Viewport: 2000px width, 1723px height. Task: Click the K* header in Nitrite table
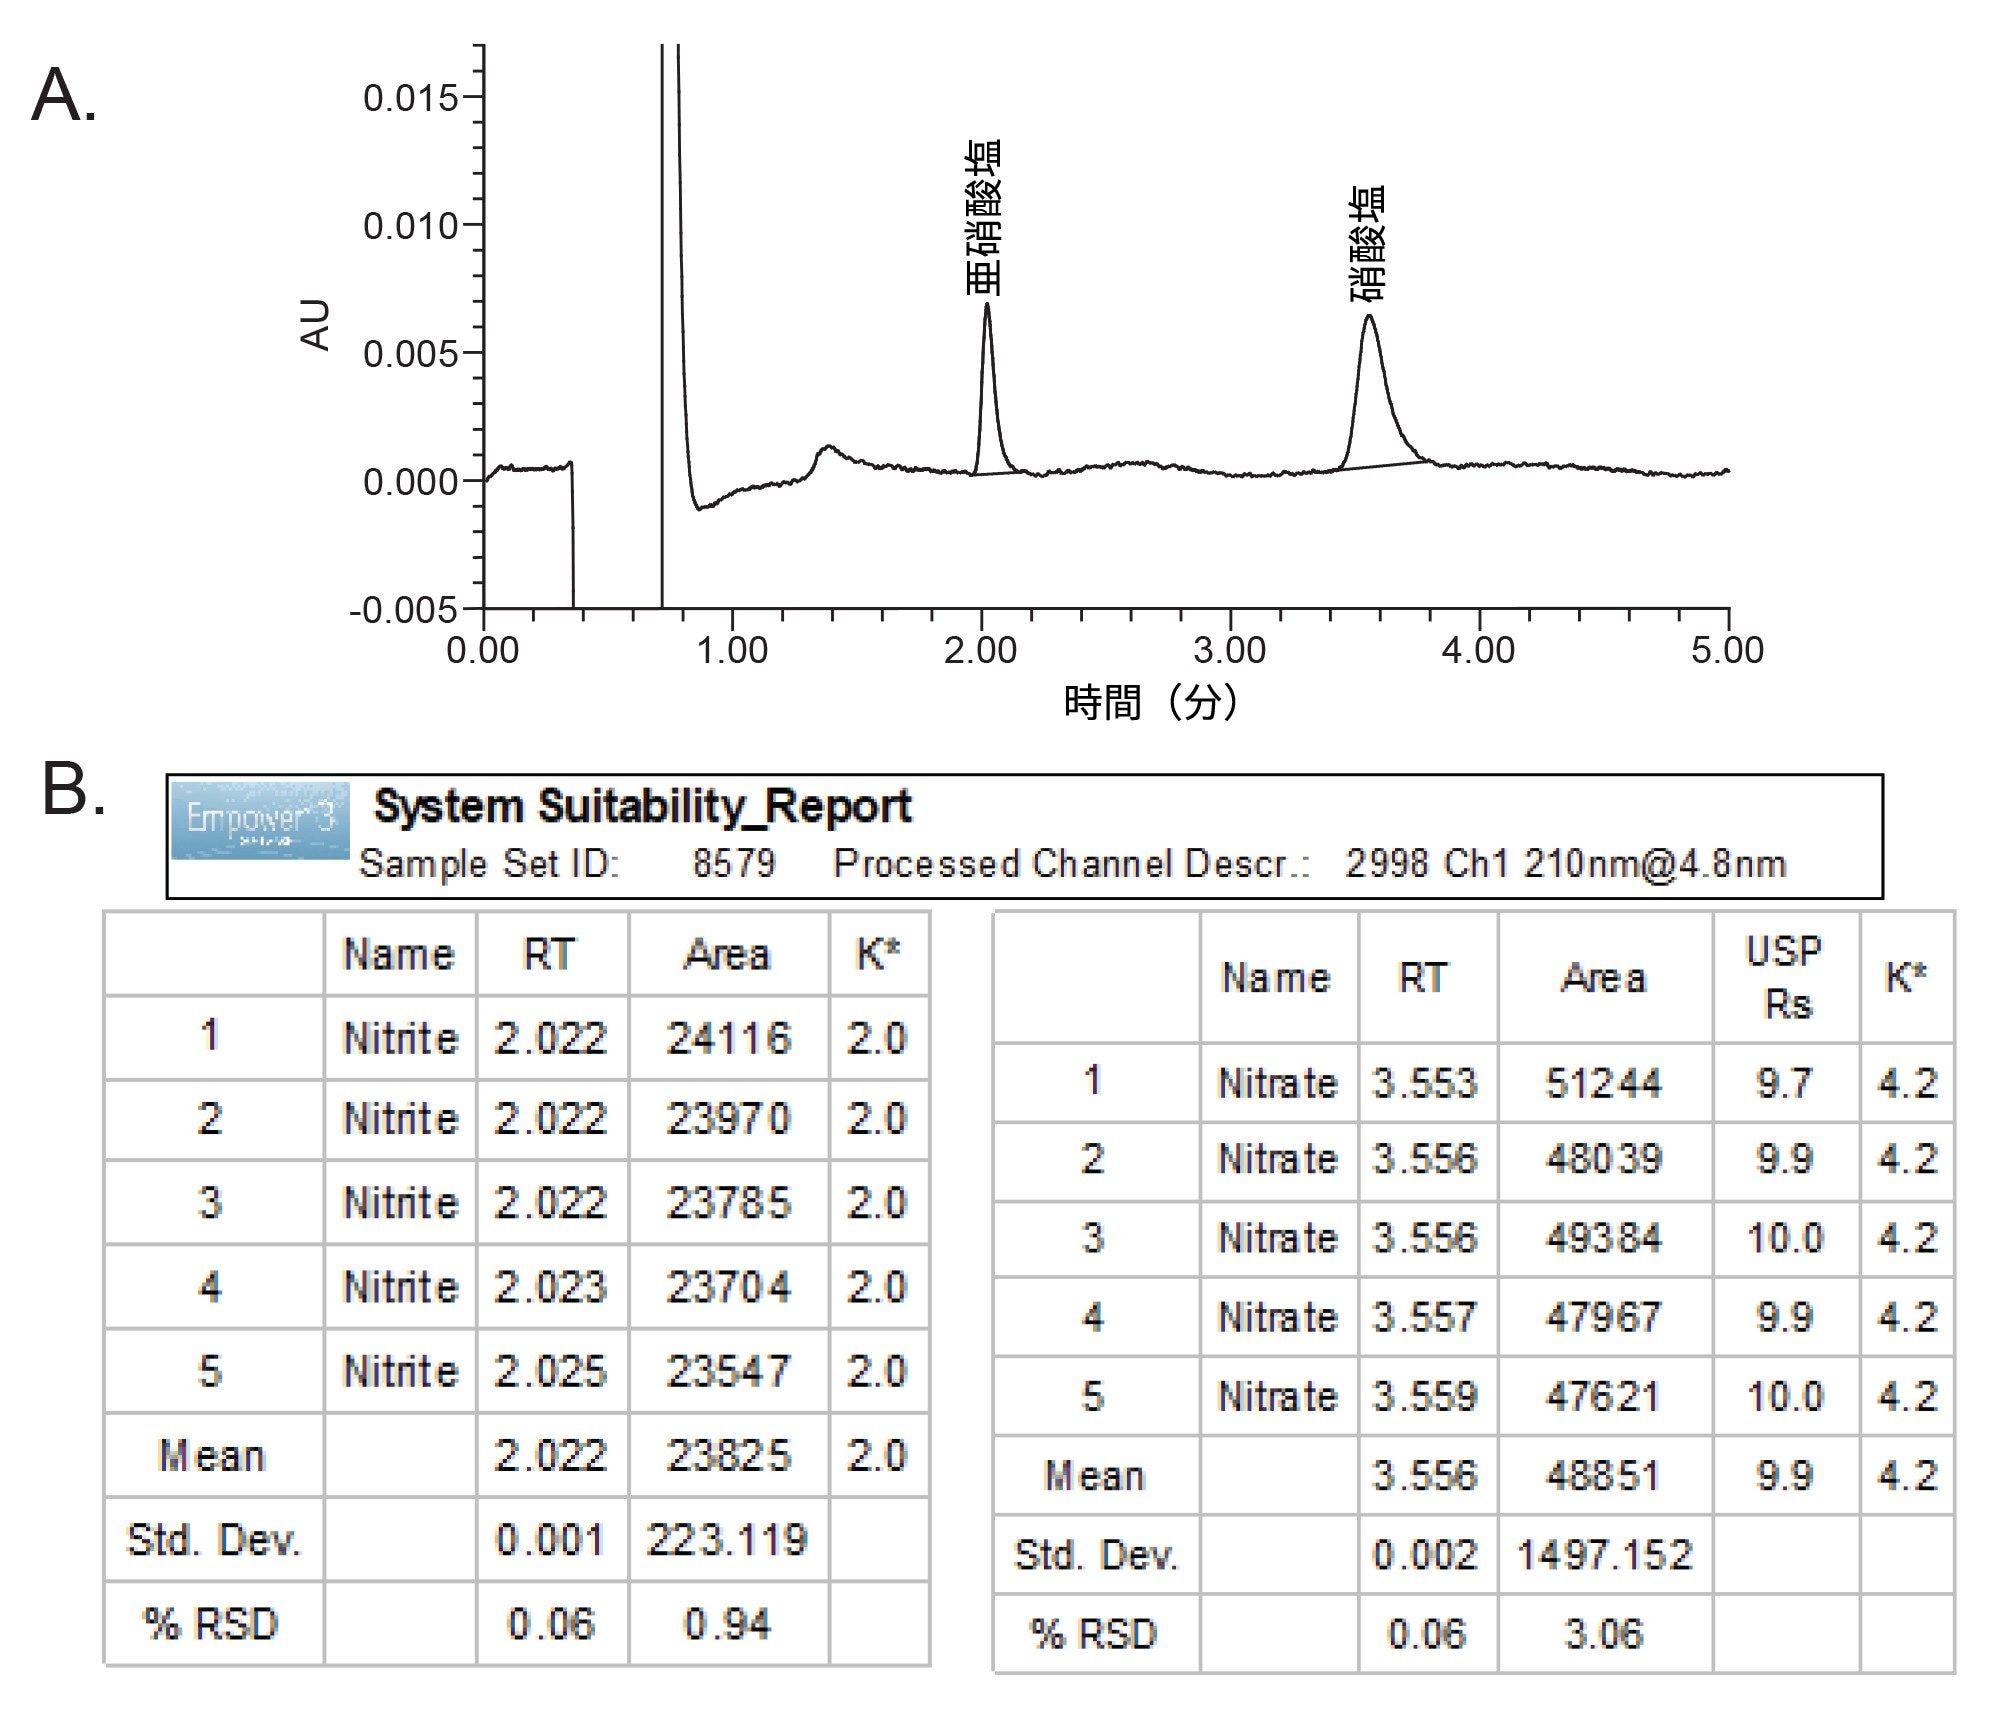[x=878, y=955]
